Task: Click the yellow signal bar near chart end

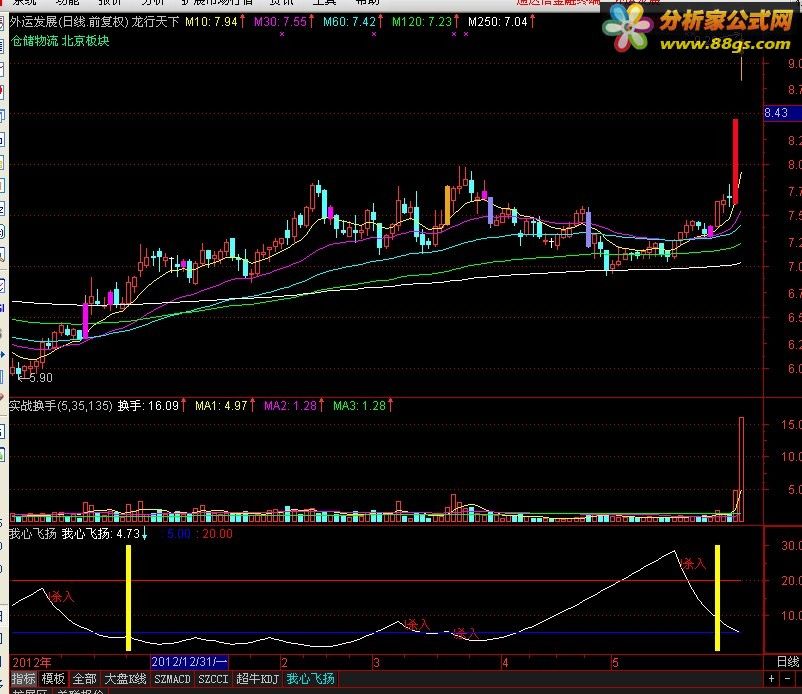Action: [718, 598]
